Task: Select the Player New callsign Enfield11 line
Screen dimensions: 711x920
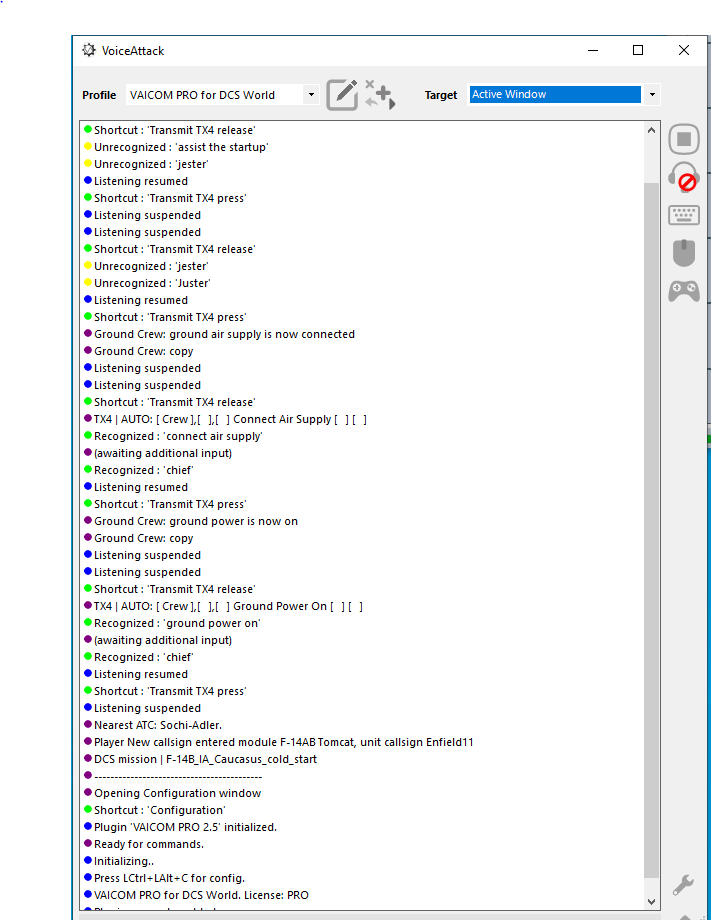Action: [279, 743]
